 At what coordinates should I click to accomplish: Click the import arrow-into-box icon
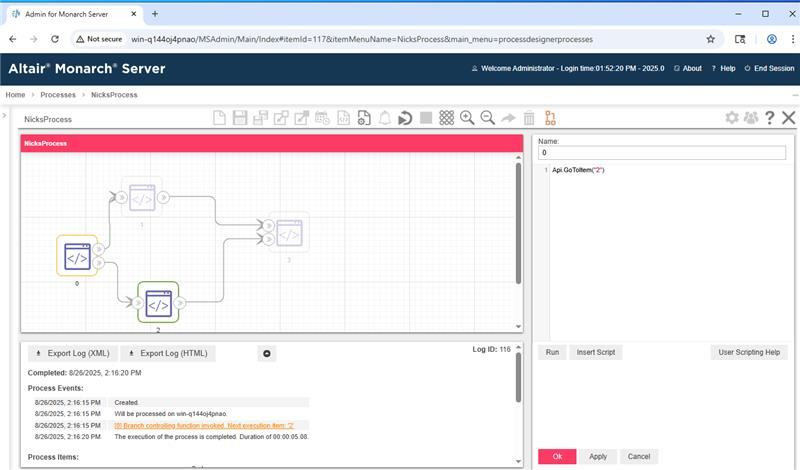coord(281,118)
